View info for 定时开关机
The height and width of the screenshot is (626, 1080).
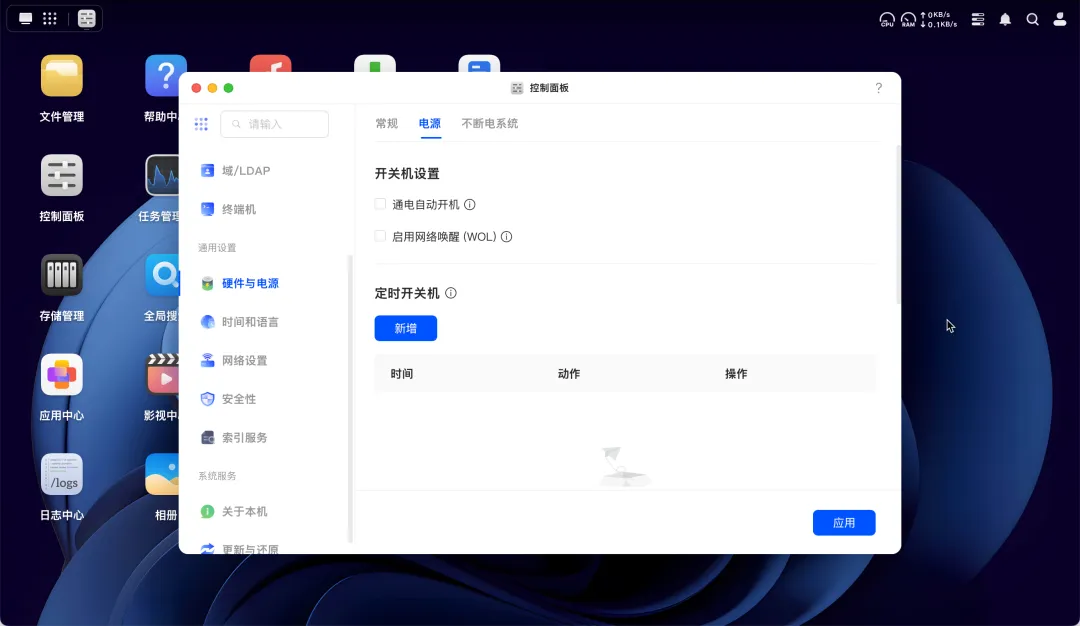pyautogui.click(x=451, y=293)
